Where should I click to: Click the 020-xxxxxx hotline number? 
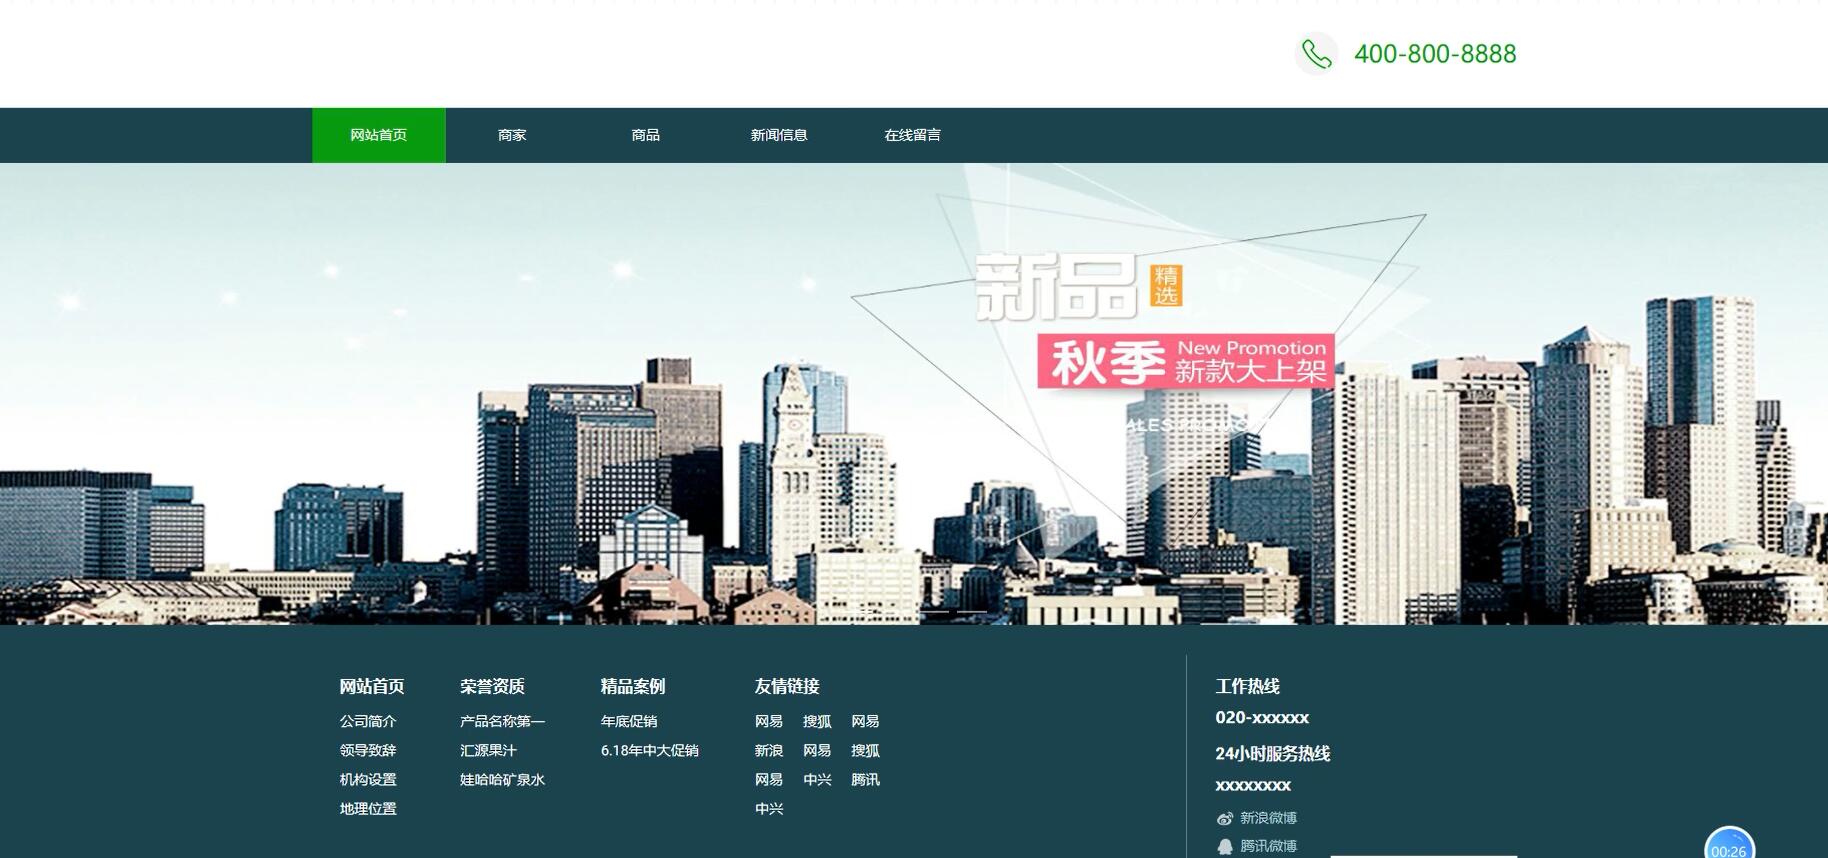tap(1262, 717)
